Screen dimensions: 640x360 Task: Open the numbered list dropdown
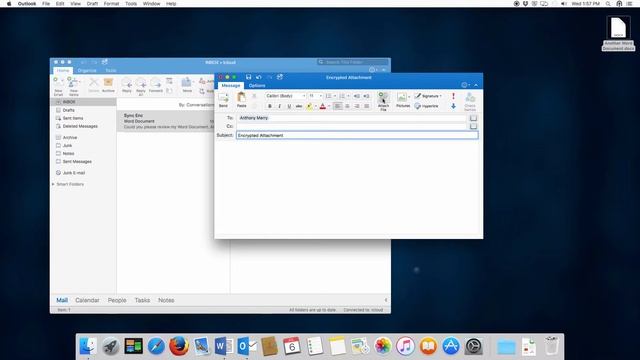(348, 96)
